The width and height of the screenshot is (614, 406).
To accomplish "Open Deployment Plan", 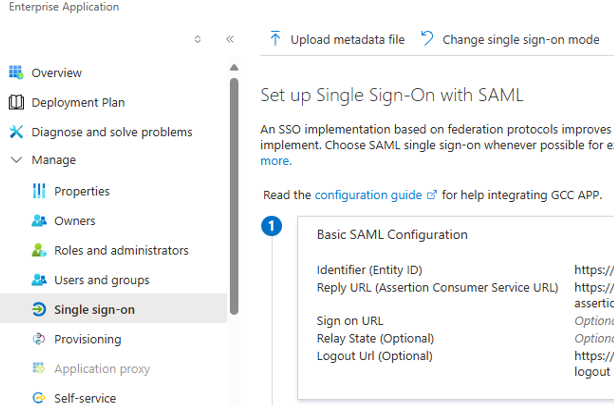I will (x=78, y=103).
